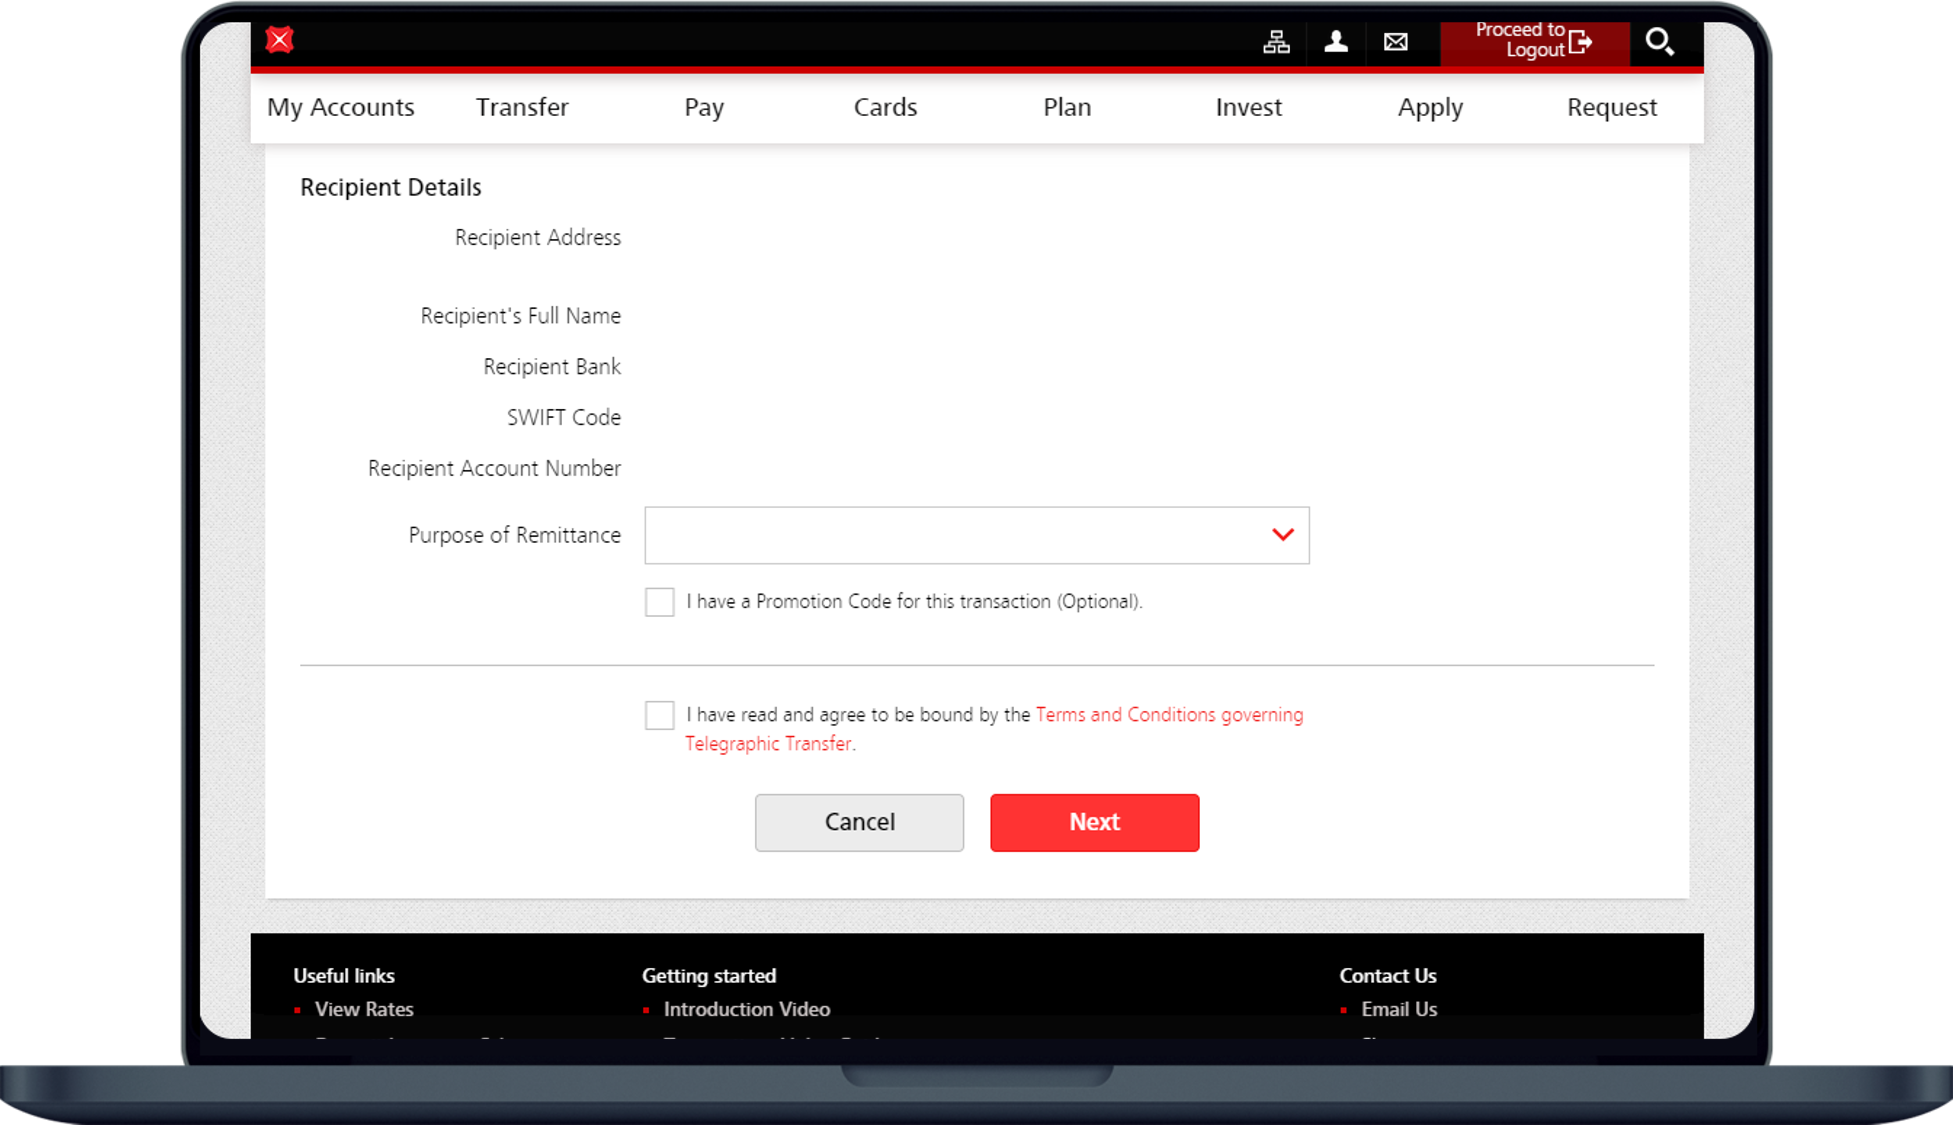Open the Cards menu
The height and width of the screenshot is (1125, 1953).
click(885, 107)
